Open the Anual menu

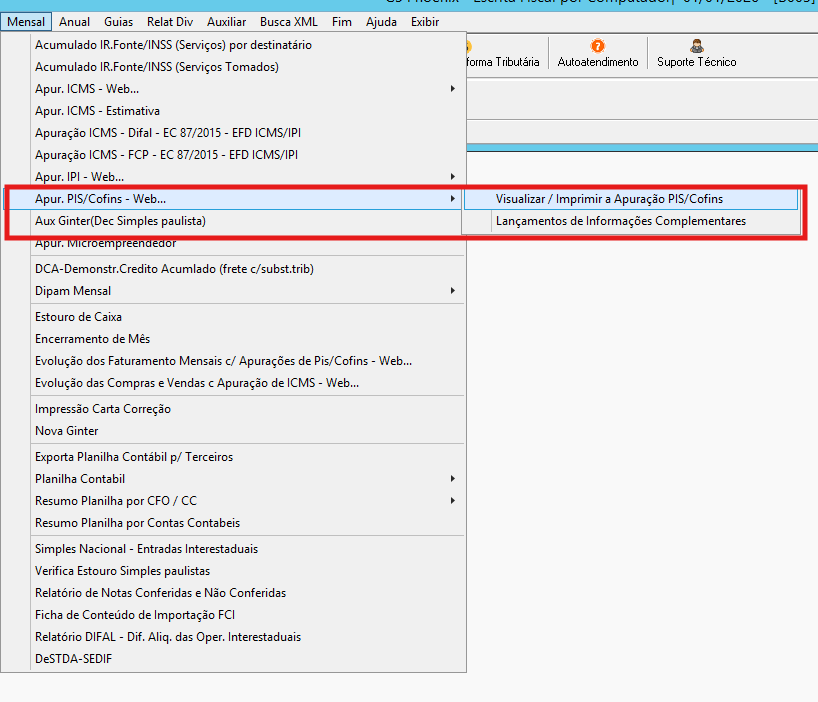point(75,22)
